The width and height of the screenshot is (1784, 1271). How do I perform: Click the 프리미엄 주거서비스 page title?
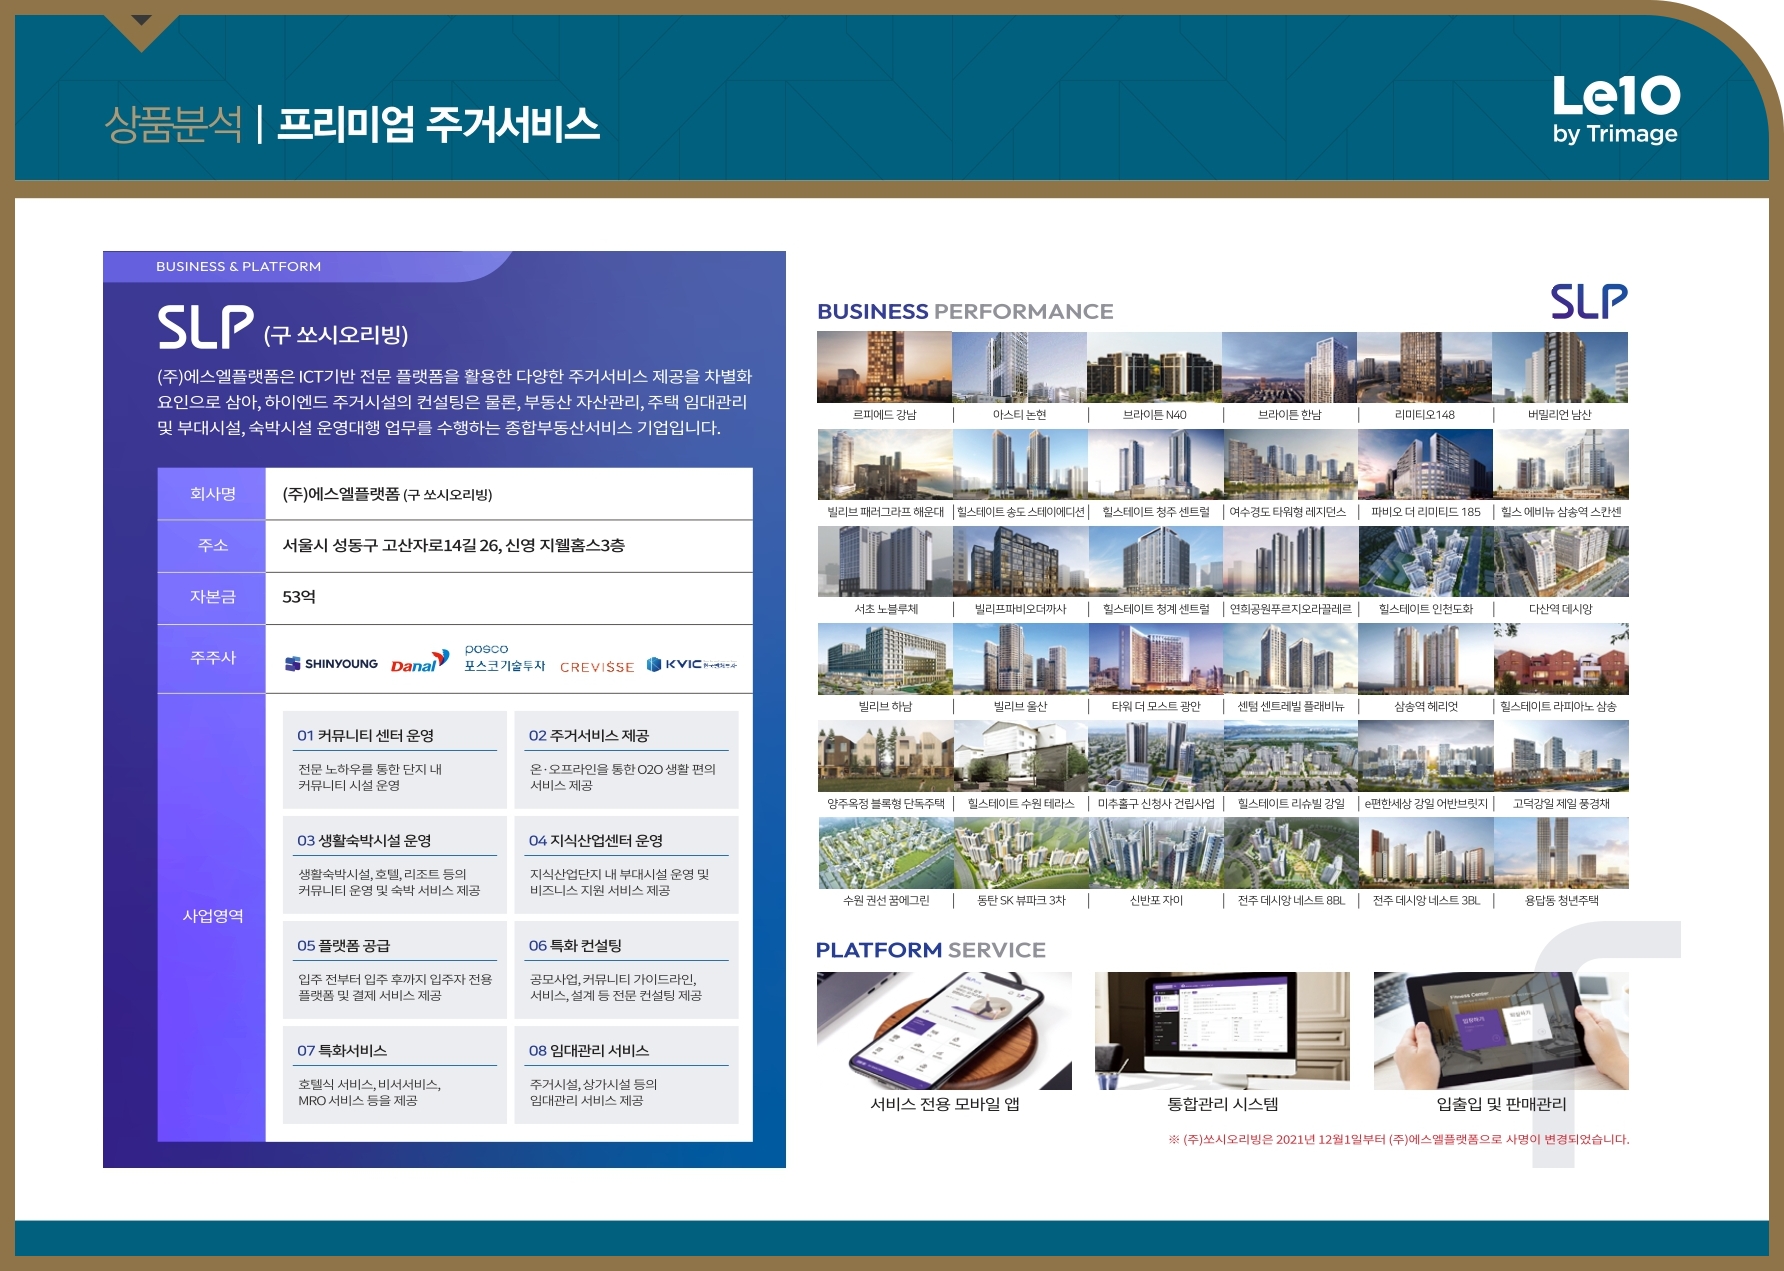click(438, 124)
